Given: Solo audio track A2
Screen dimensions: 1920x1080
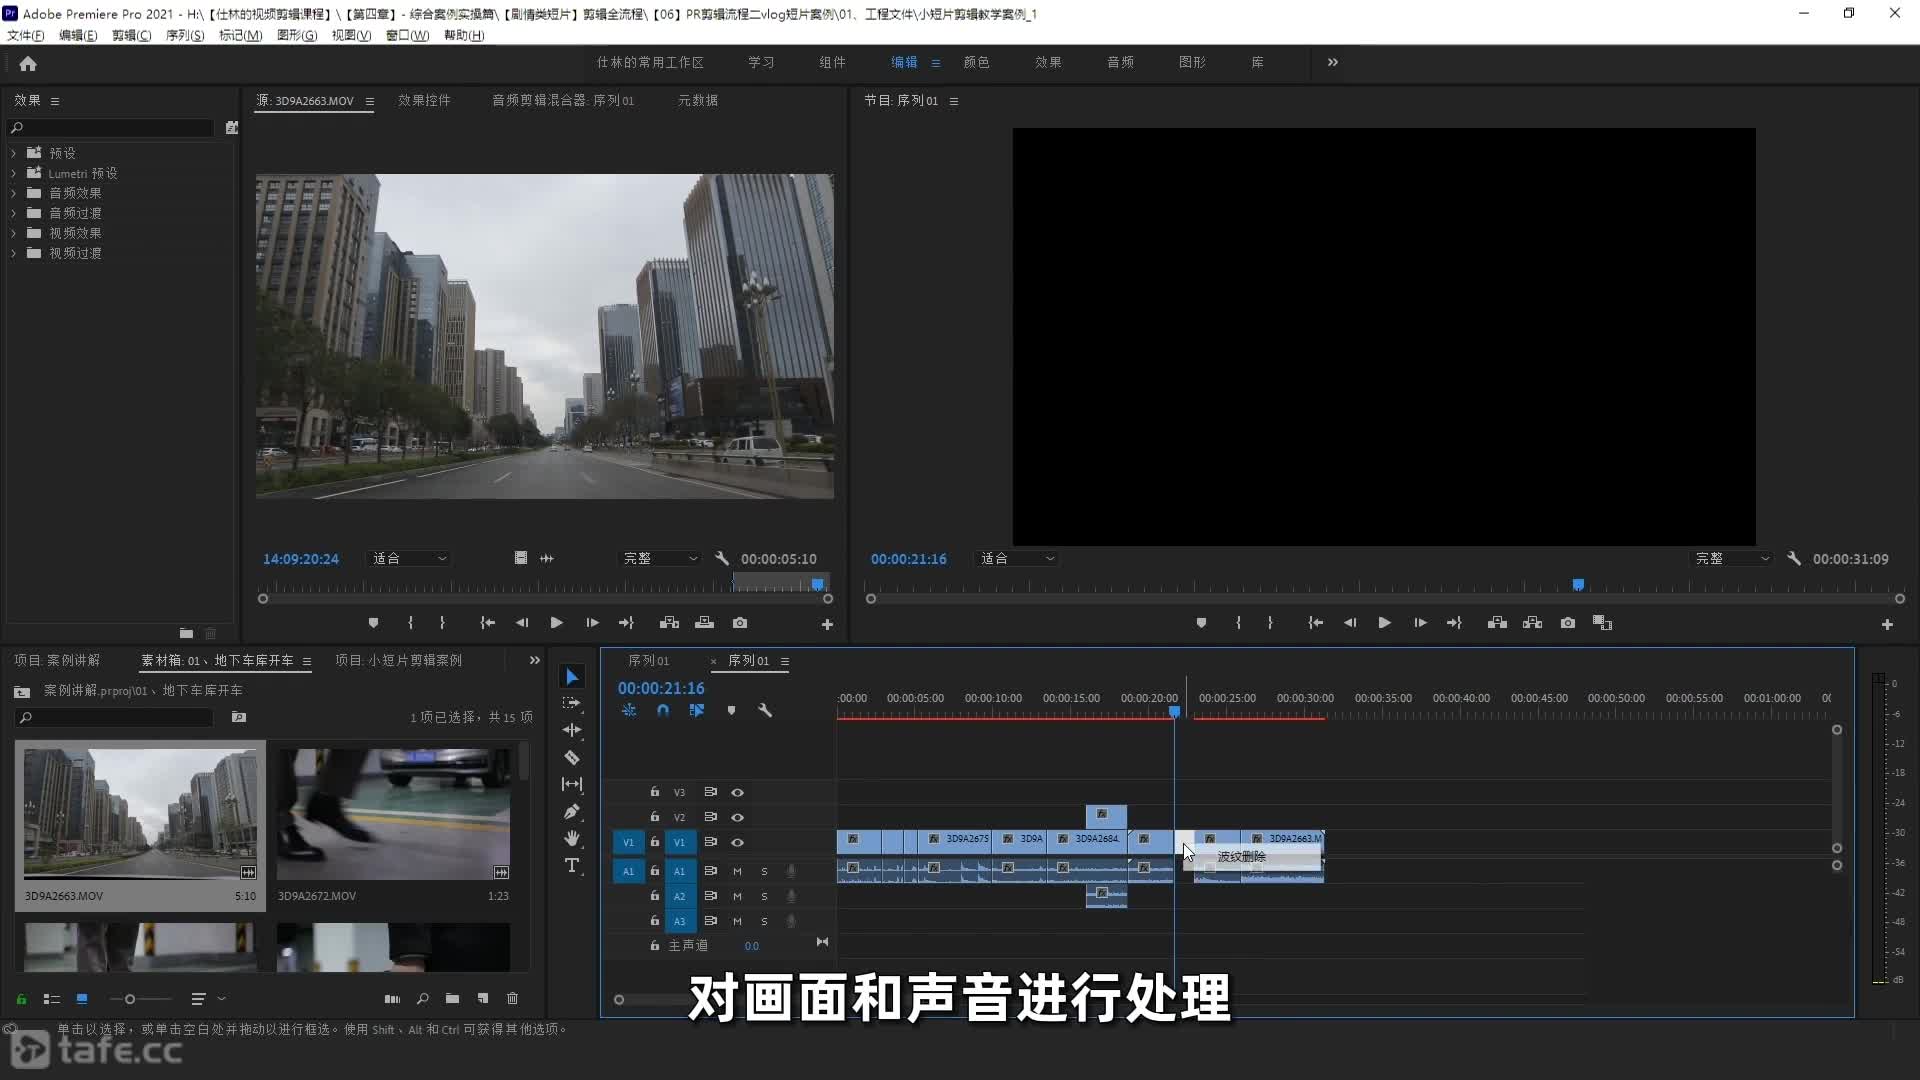Looking at the screenshot, I should click(x=765, y=896).
